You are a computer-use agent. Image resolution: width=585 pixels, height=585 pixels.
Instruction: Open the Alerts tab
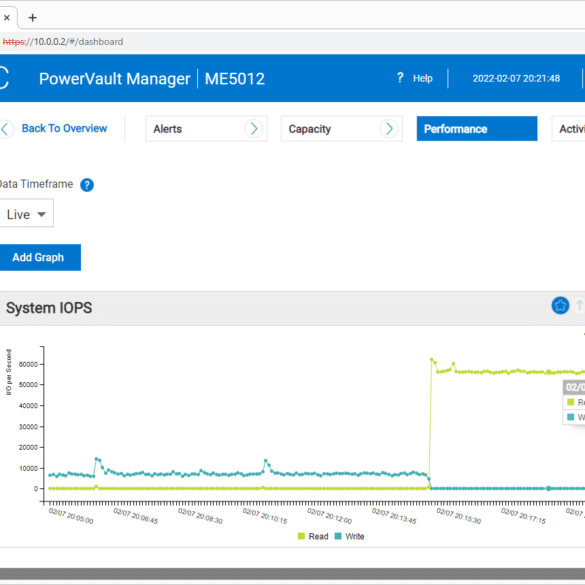206,129
